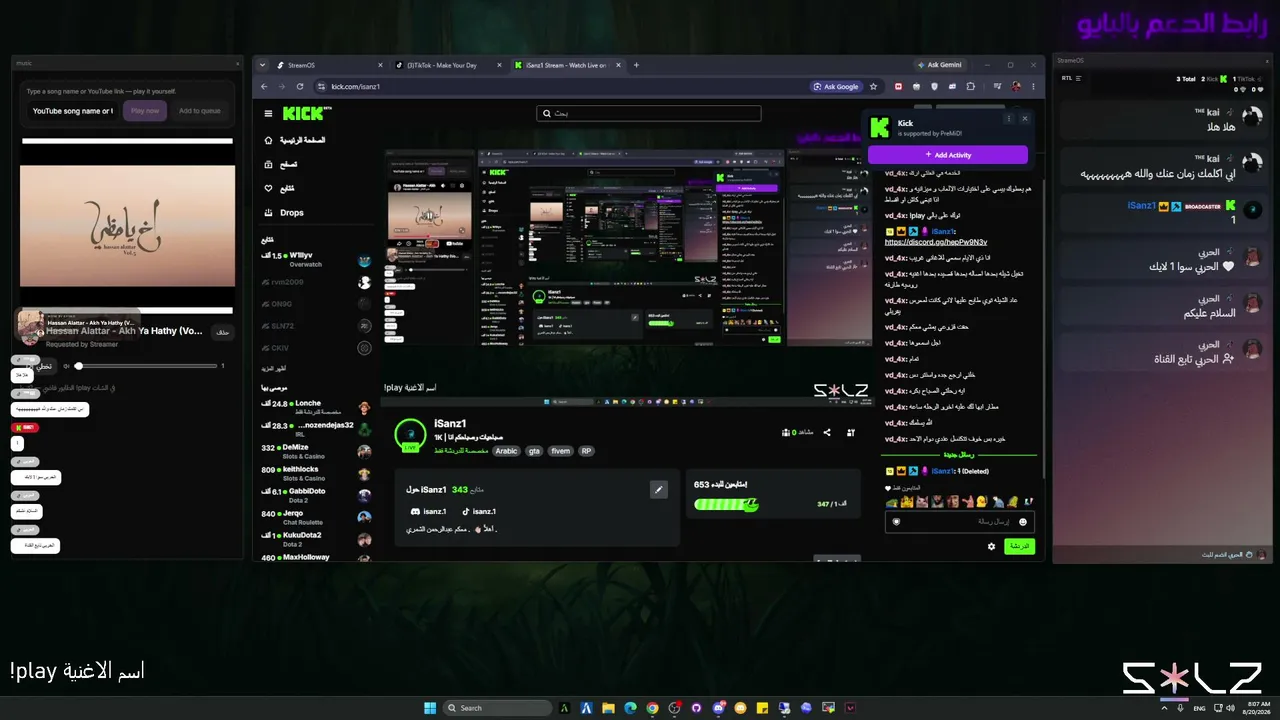Open Microsoft Edge from the taskbar

(x=631, y=708)
